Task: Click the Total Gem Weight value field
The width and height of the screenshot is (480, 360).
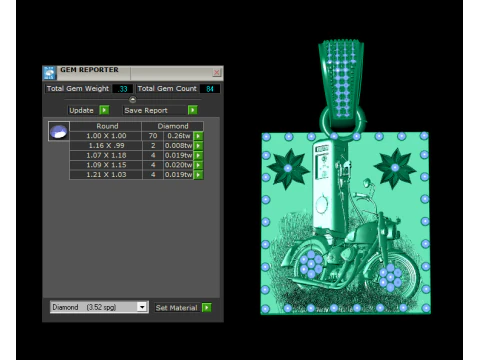Action: pyautogui.click(x=123, y=89)
